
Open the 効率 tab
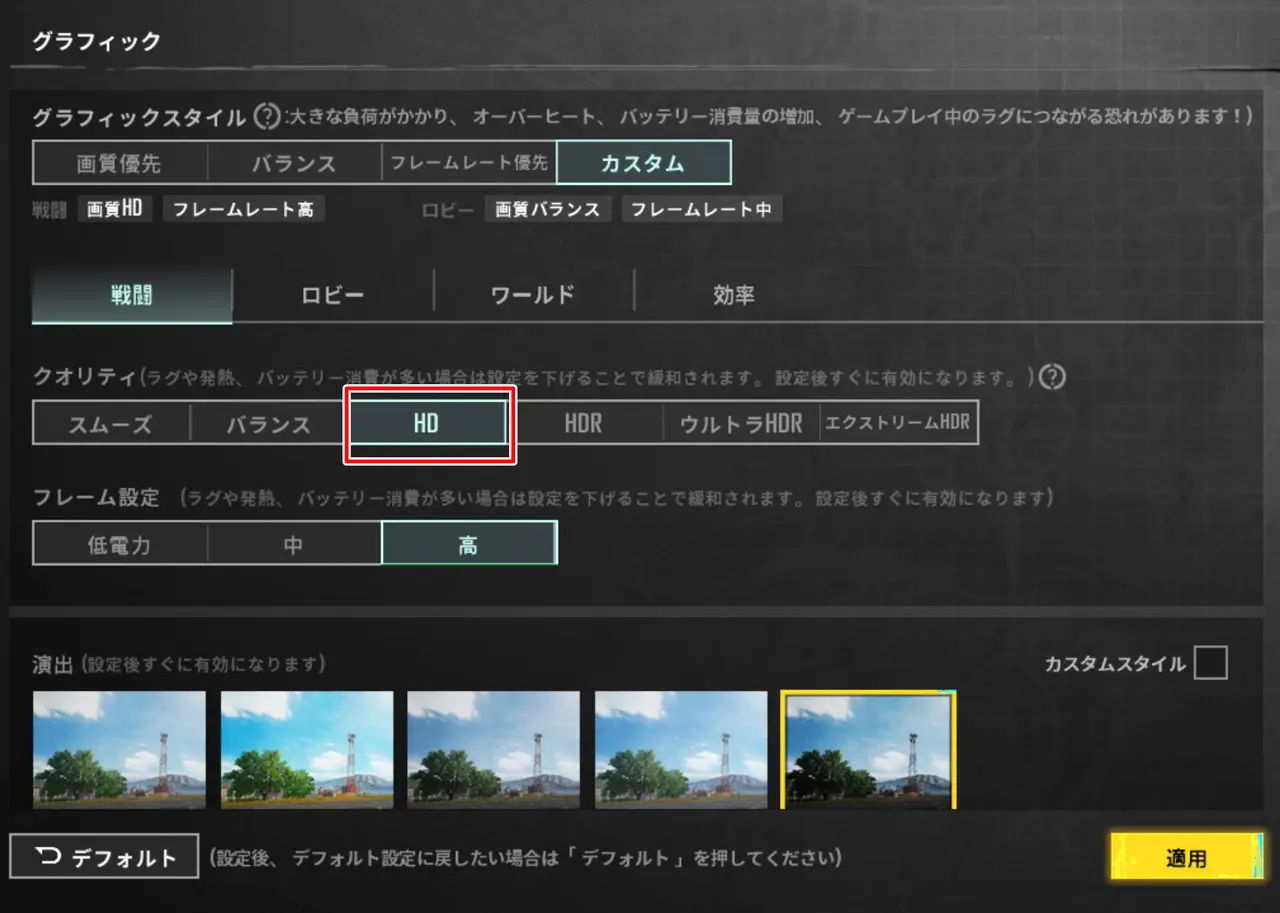pyautogui.click(x=734, y=296)
